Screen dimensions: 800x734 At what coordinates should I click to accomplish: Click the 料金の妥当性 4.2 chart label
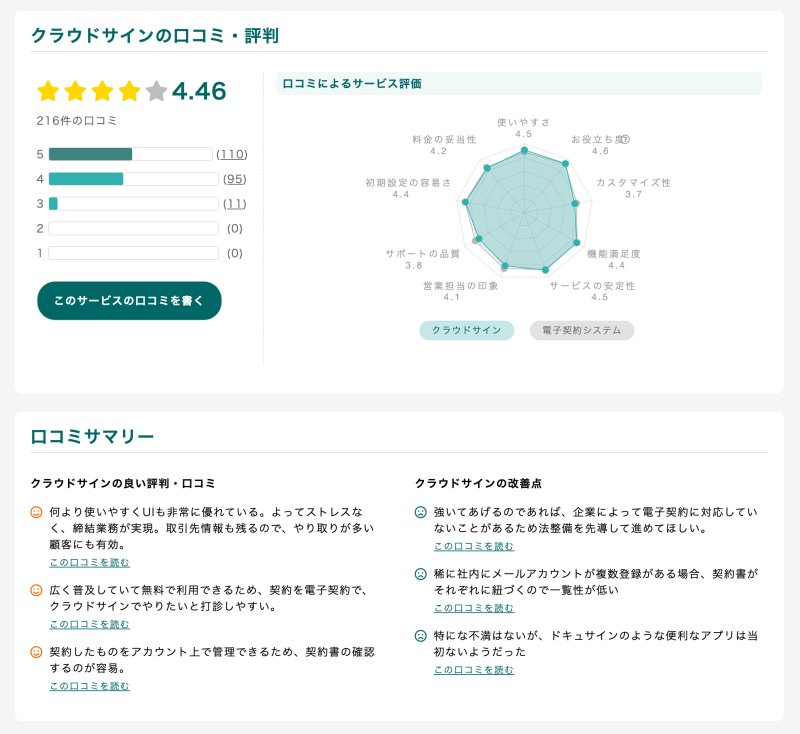pyautogui.click(x=444, y=145)
